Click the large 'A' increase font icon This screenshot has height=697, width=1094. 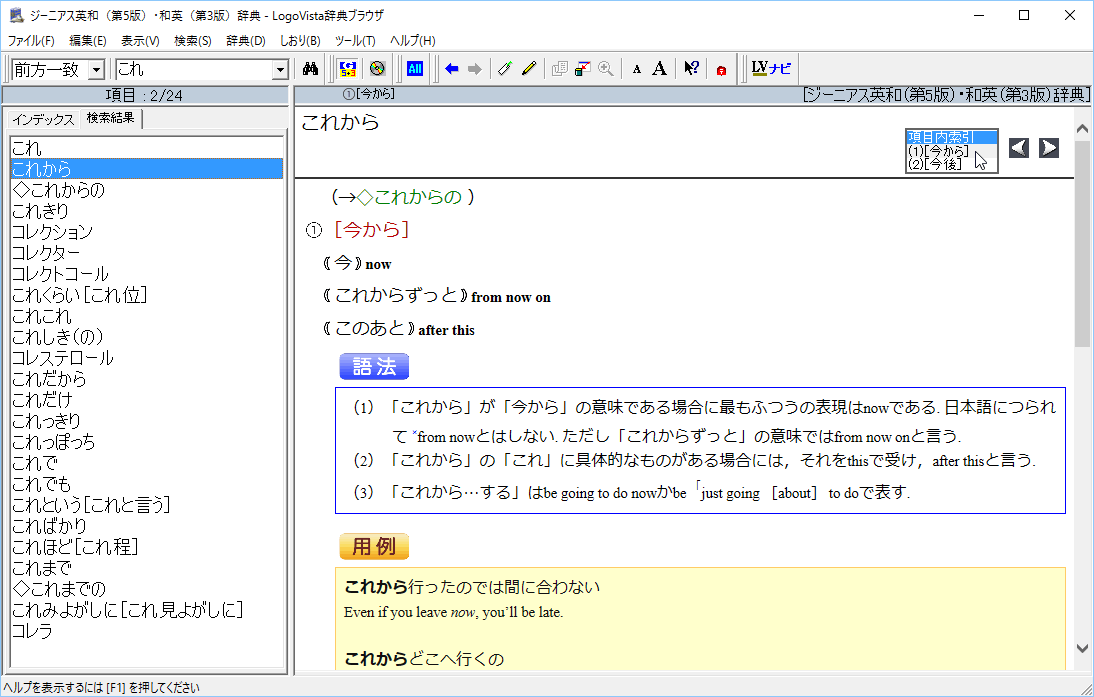click(x=659, y=69)
